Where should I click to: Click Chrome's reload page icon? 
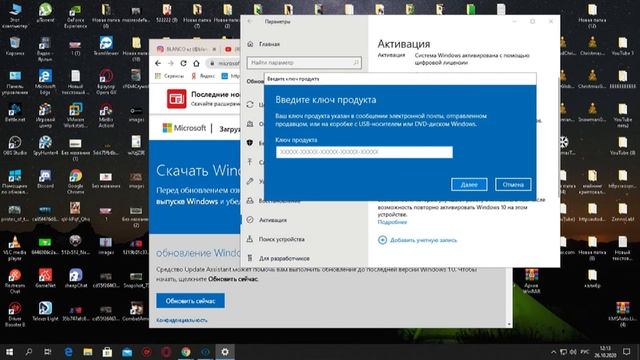point(183,63)
